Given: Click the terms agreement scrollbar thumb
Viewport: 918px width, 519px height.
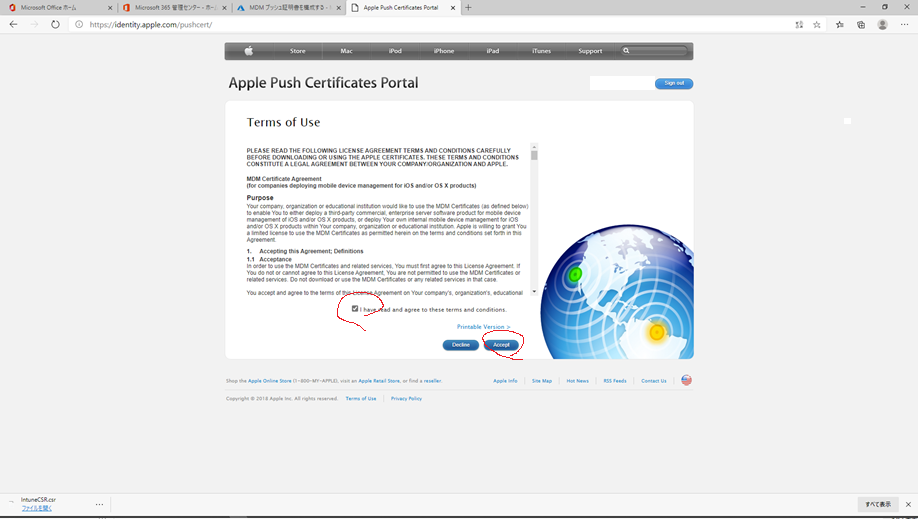Looking at the screenshot, I should click(534, 155).
